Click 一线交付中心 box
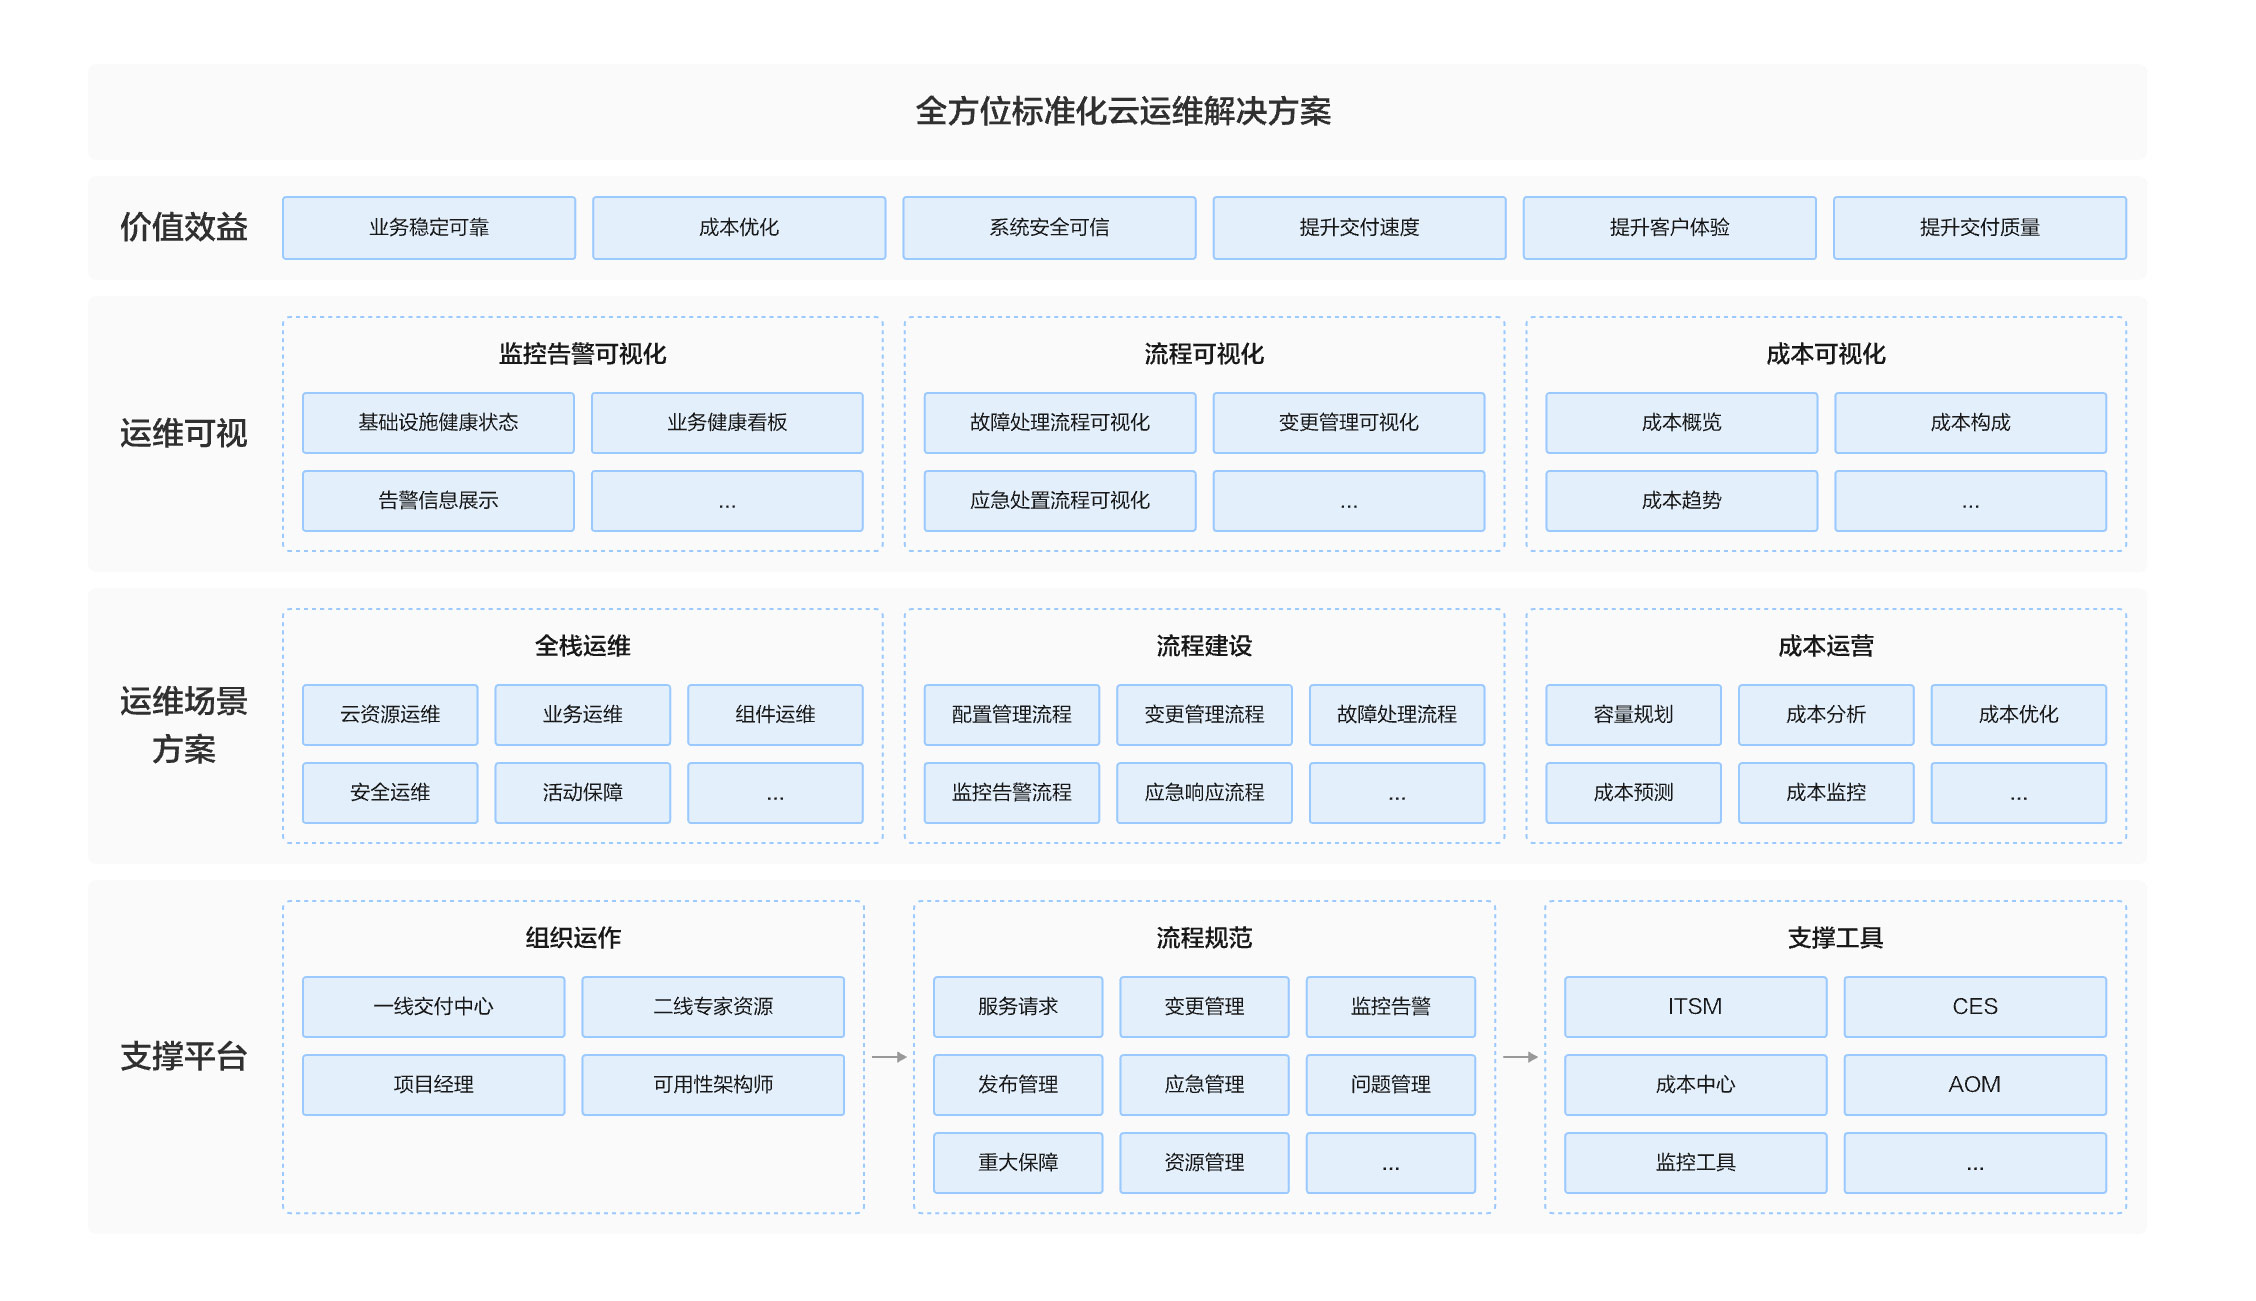The height and width of the screenshot is (1301, 2256). pyautogui.click(x=433, y=1007)
